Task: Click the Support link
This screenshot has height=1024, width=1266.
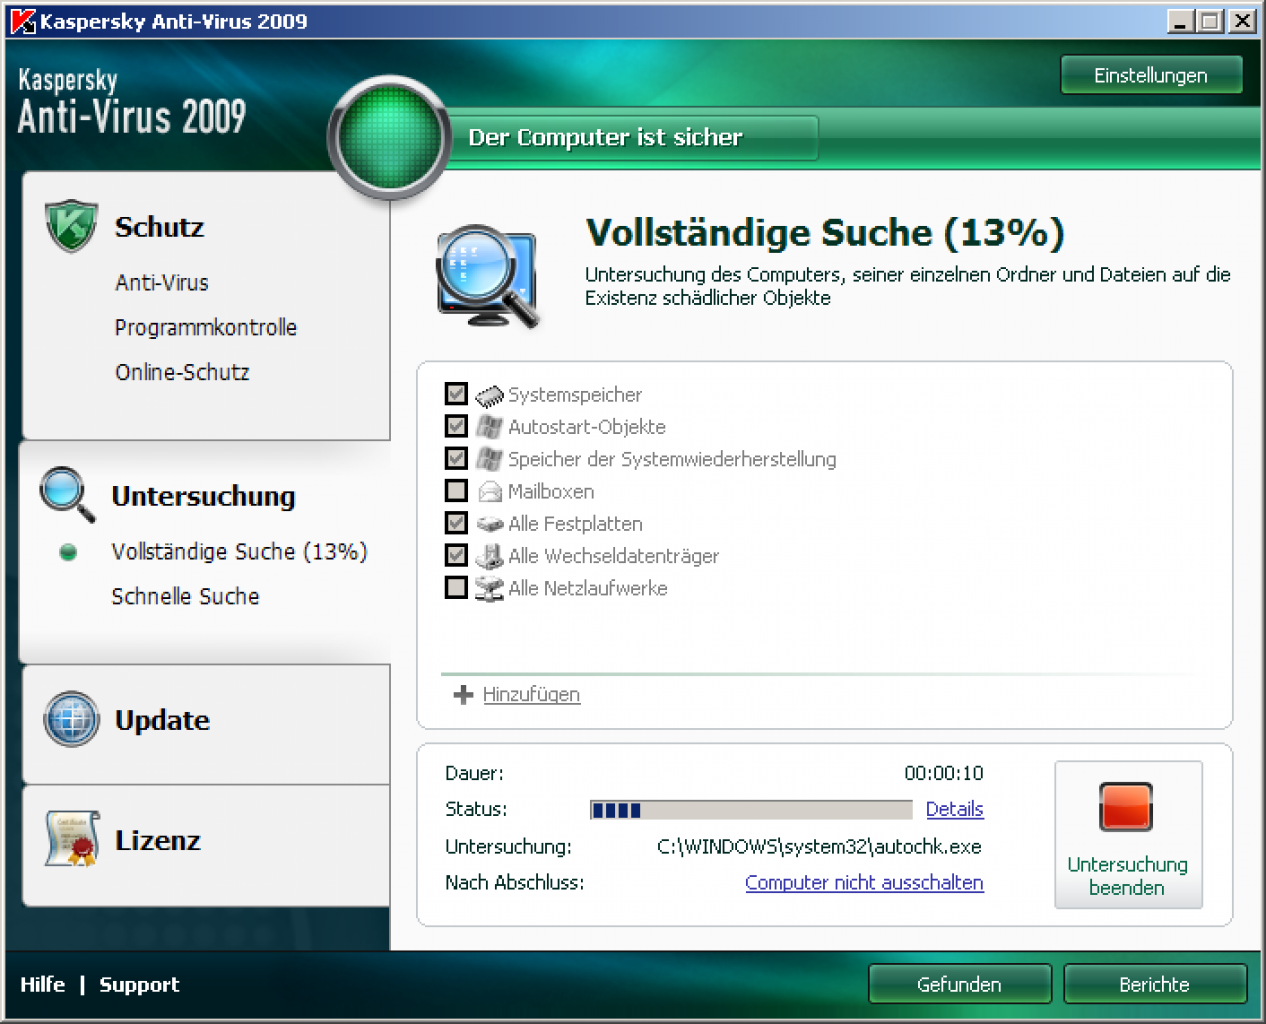Action: [139, 984]
